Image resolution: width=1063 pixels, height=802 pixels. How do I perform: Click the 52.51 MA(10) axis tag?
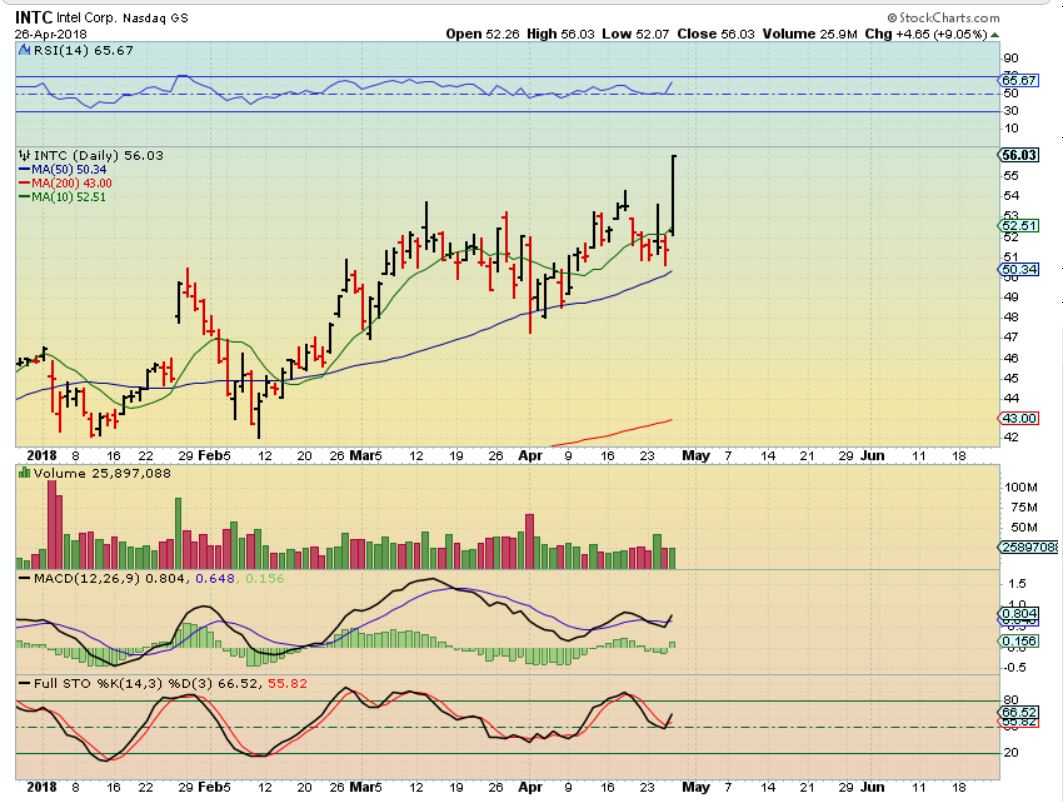pos(1019,226)
